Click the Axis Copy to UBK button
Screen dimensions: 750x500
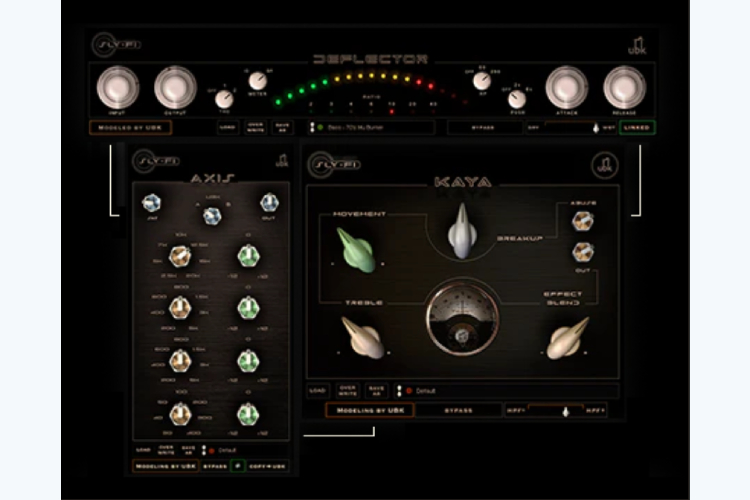(x=267, y=466)
